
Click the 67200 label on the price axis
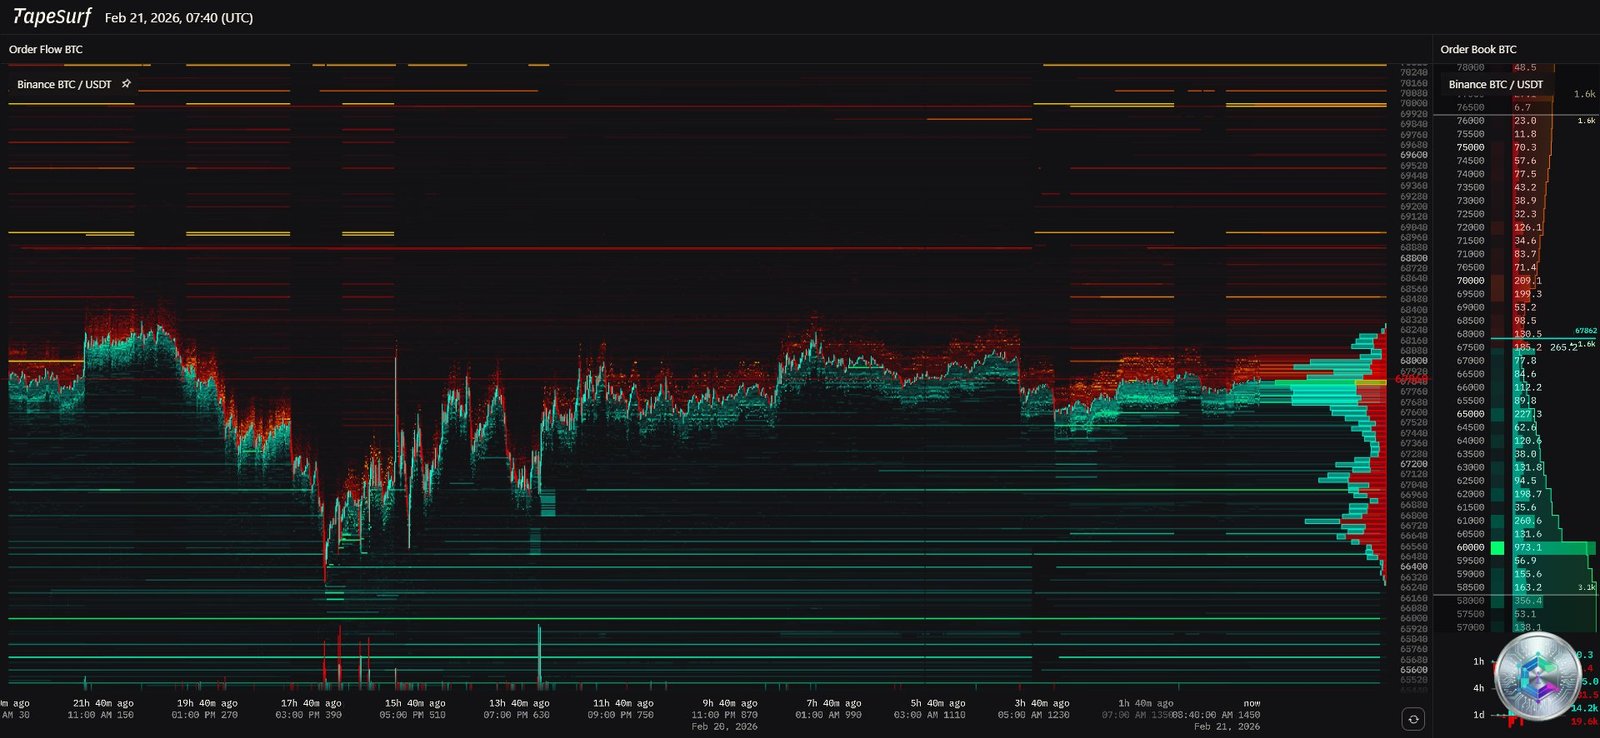click(x=1414, y=464)
